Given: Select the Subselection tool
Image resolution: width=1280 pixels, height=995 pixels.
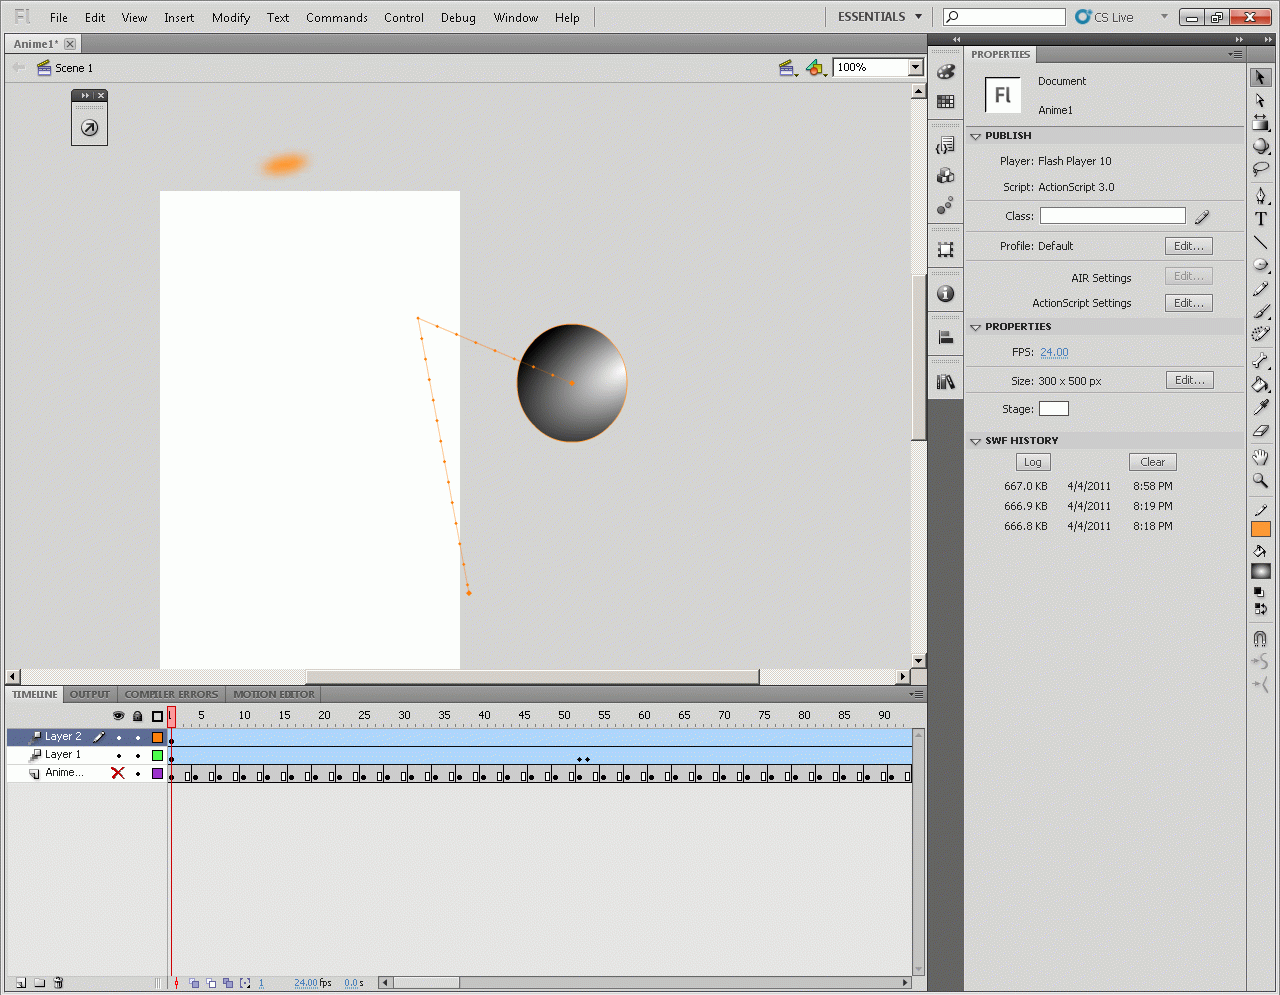Looking at the screenshot, I should pos(1260,100).
